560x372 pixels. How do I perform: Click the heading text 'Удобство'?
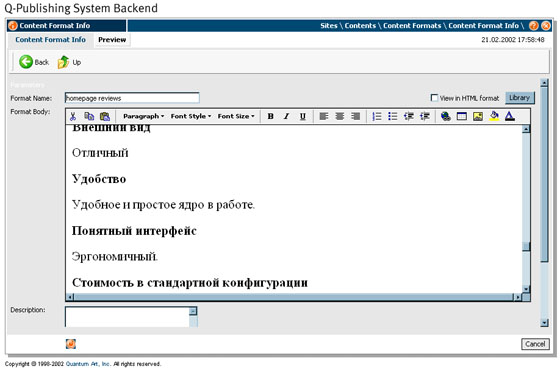tap(99, 179)
